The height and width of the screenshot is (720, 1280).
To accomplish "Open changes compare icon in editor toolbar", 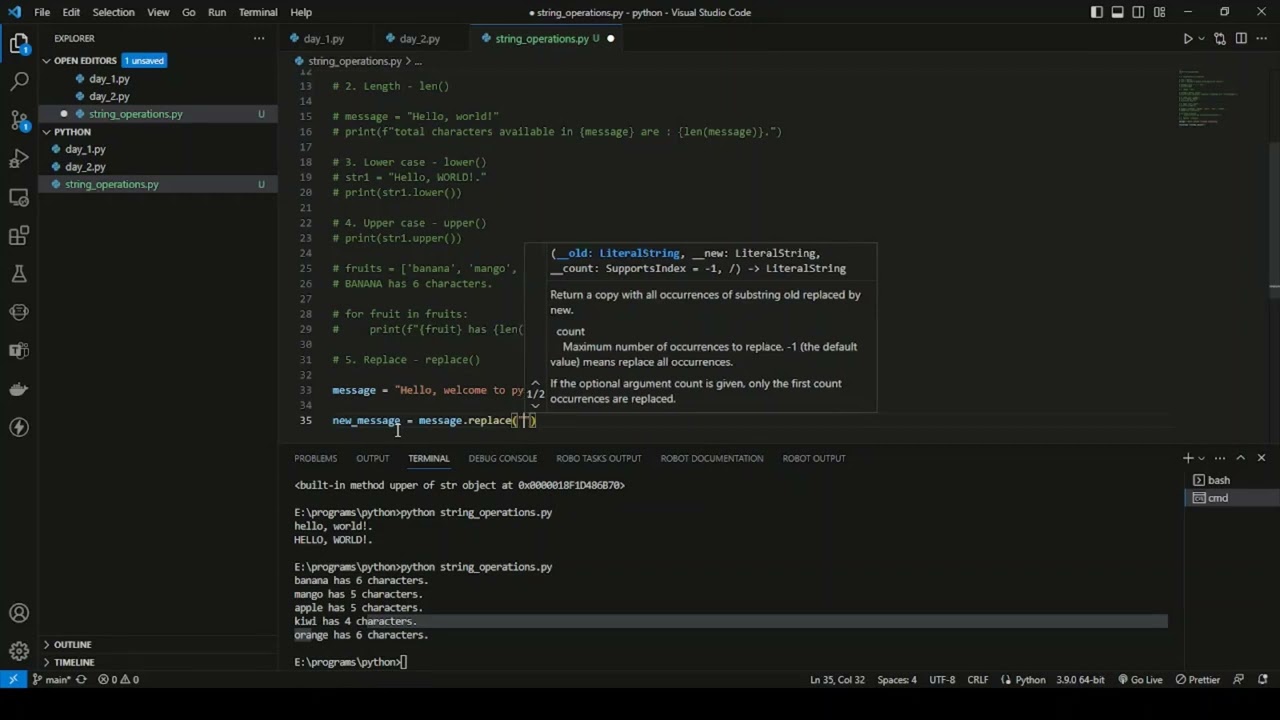I will 1220,39.
